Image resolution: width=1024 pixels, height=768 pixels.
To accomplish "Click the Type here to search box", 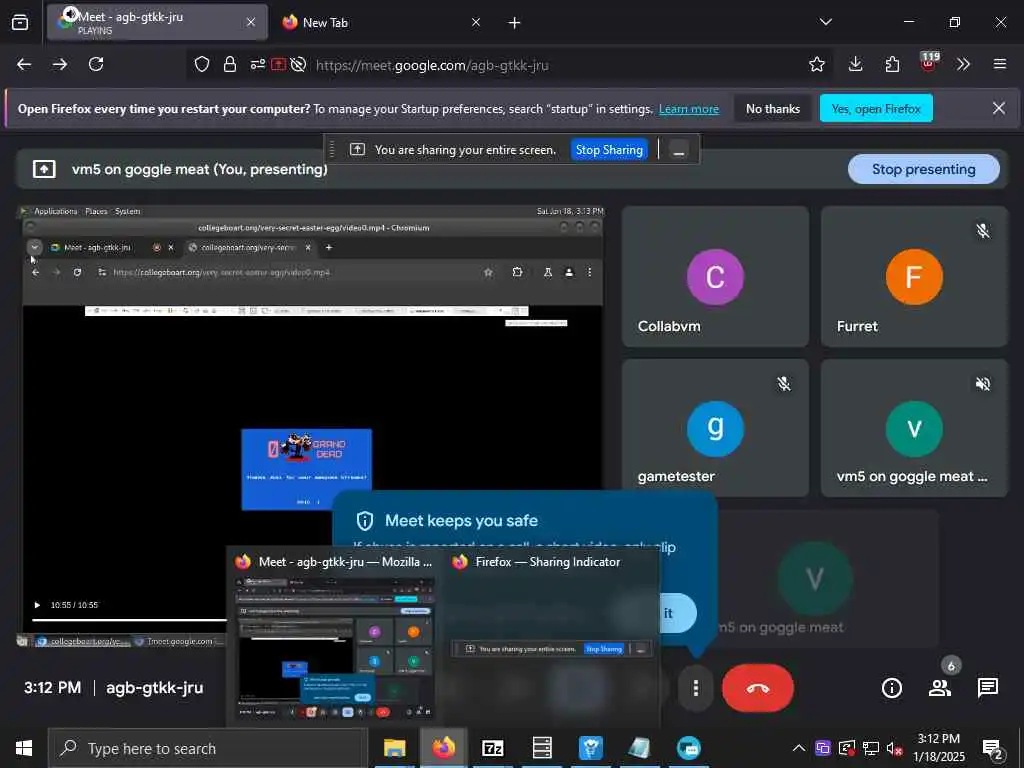I will [x=208, y=748].
